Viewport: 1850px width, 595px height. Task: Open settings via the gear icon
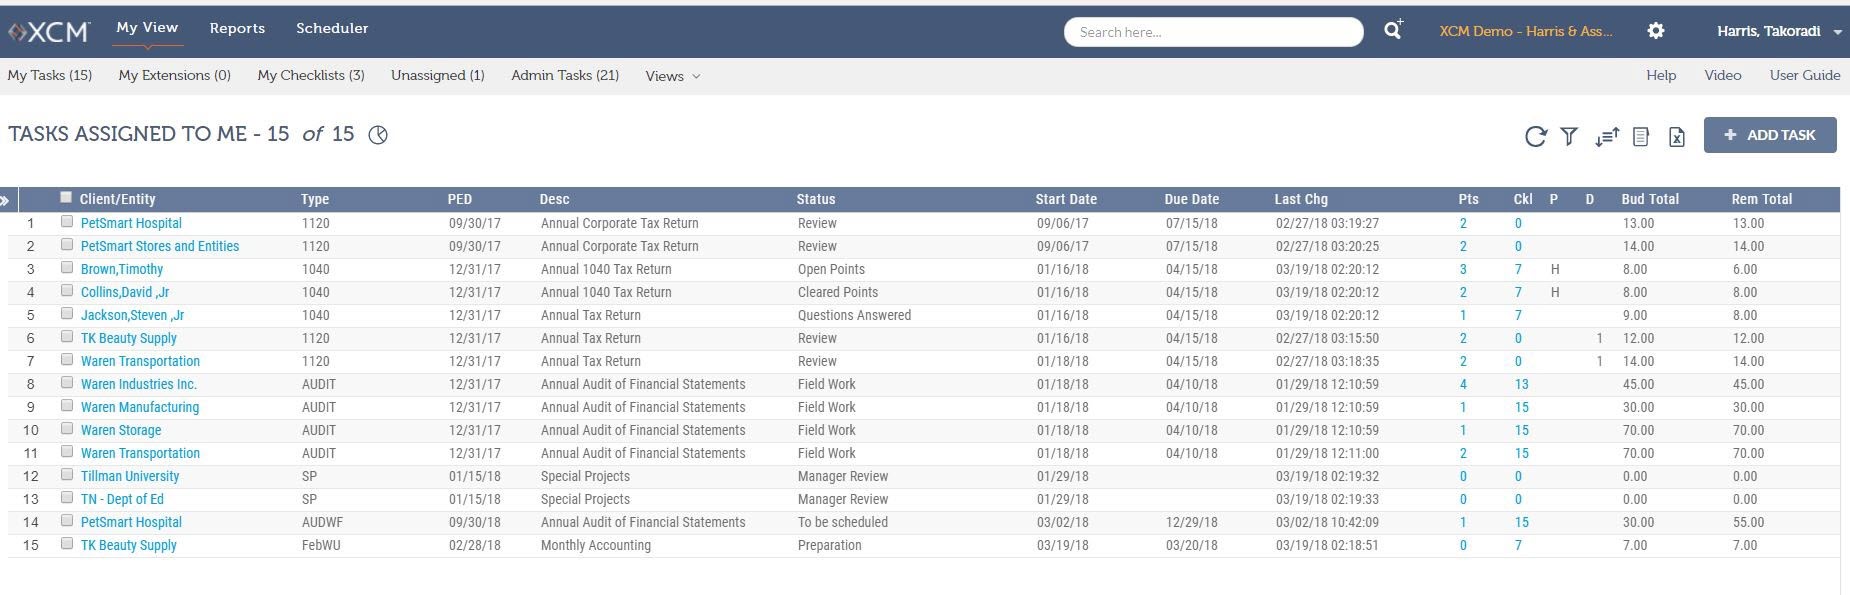(x=1656, y=31)
